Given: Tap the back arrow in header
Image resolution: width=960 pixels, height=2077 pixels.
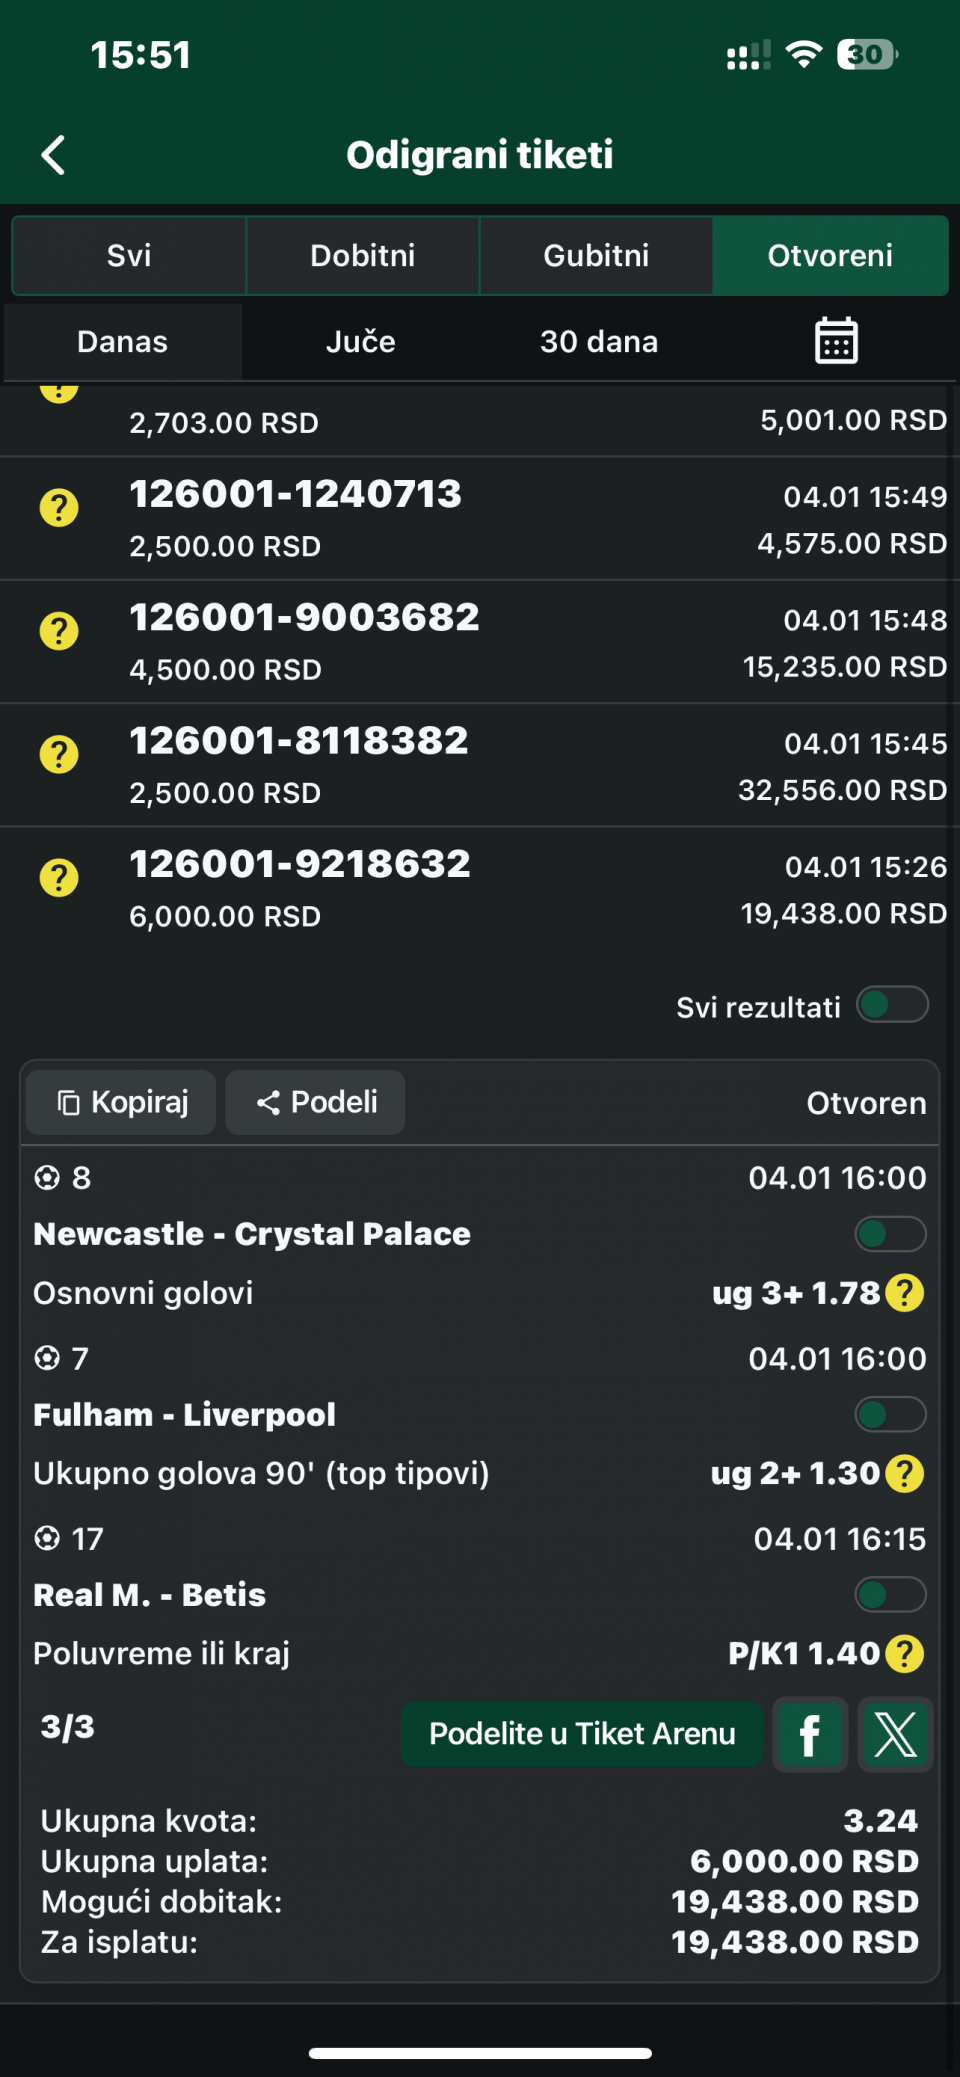Looking at the screenshot, I should click(54, 155).
